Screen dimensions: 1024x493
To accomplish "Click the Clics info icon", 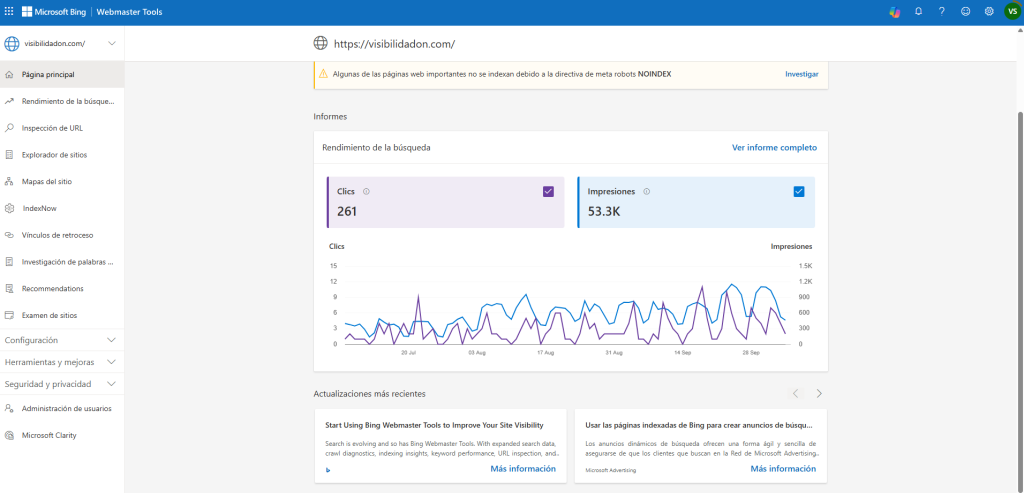I will point(366,191).
